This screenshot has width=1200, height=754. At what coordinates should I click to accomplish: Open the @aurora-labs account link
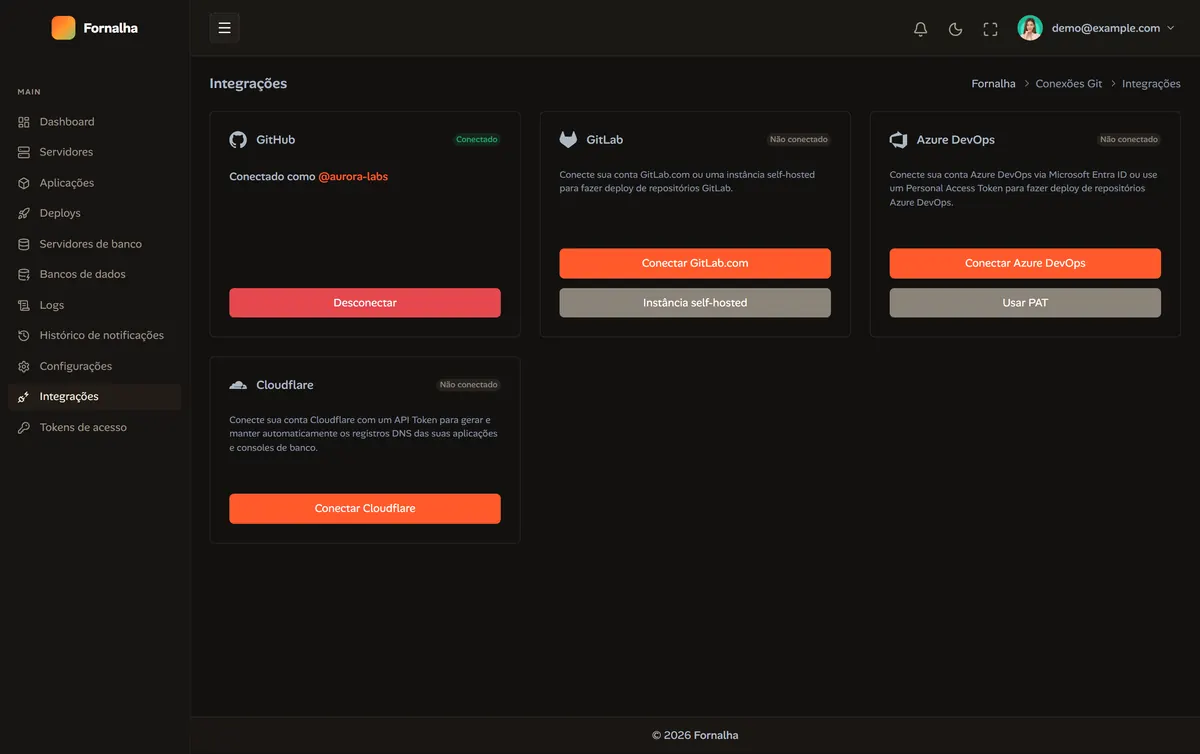[353, 177]
